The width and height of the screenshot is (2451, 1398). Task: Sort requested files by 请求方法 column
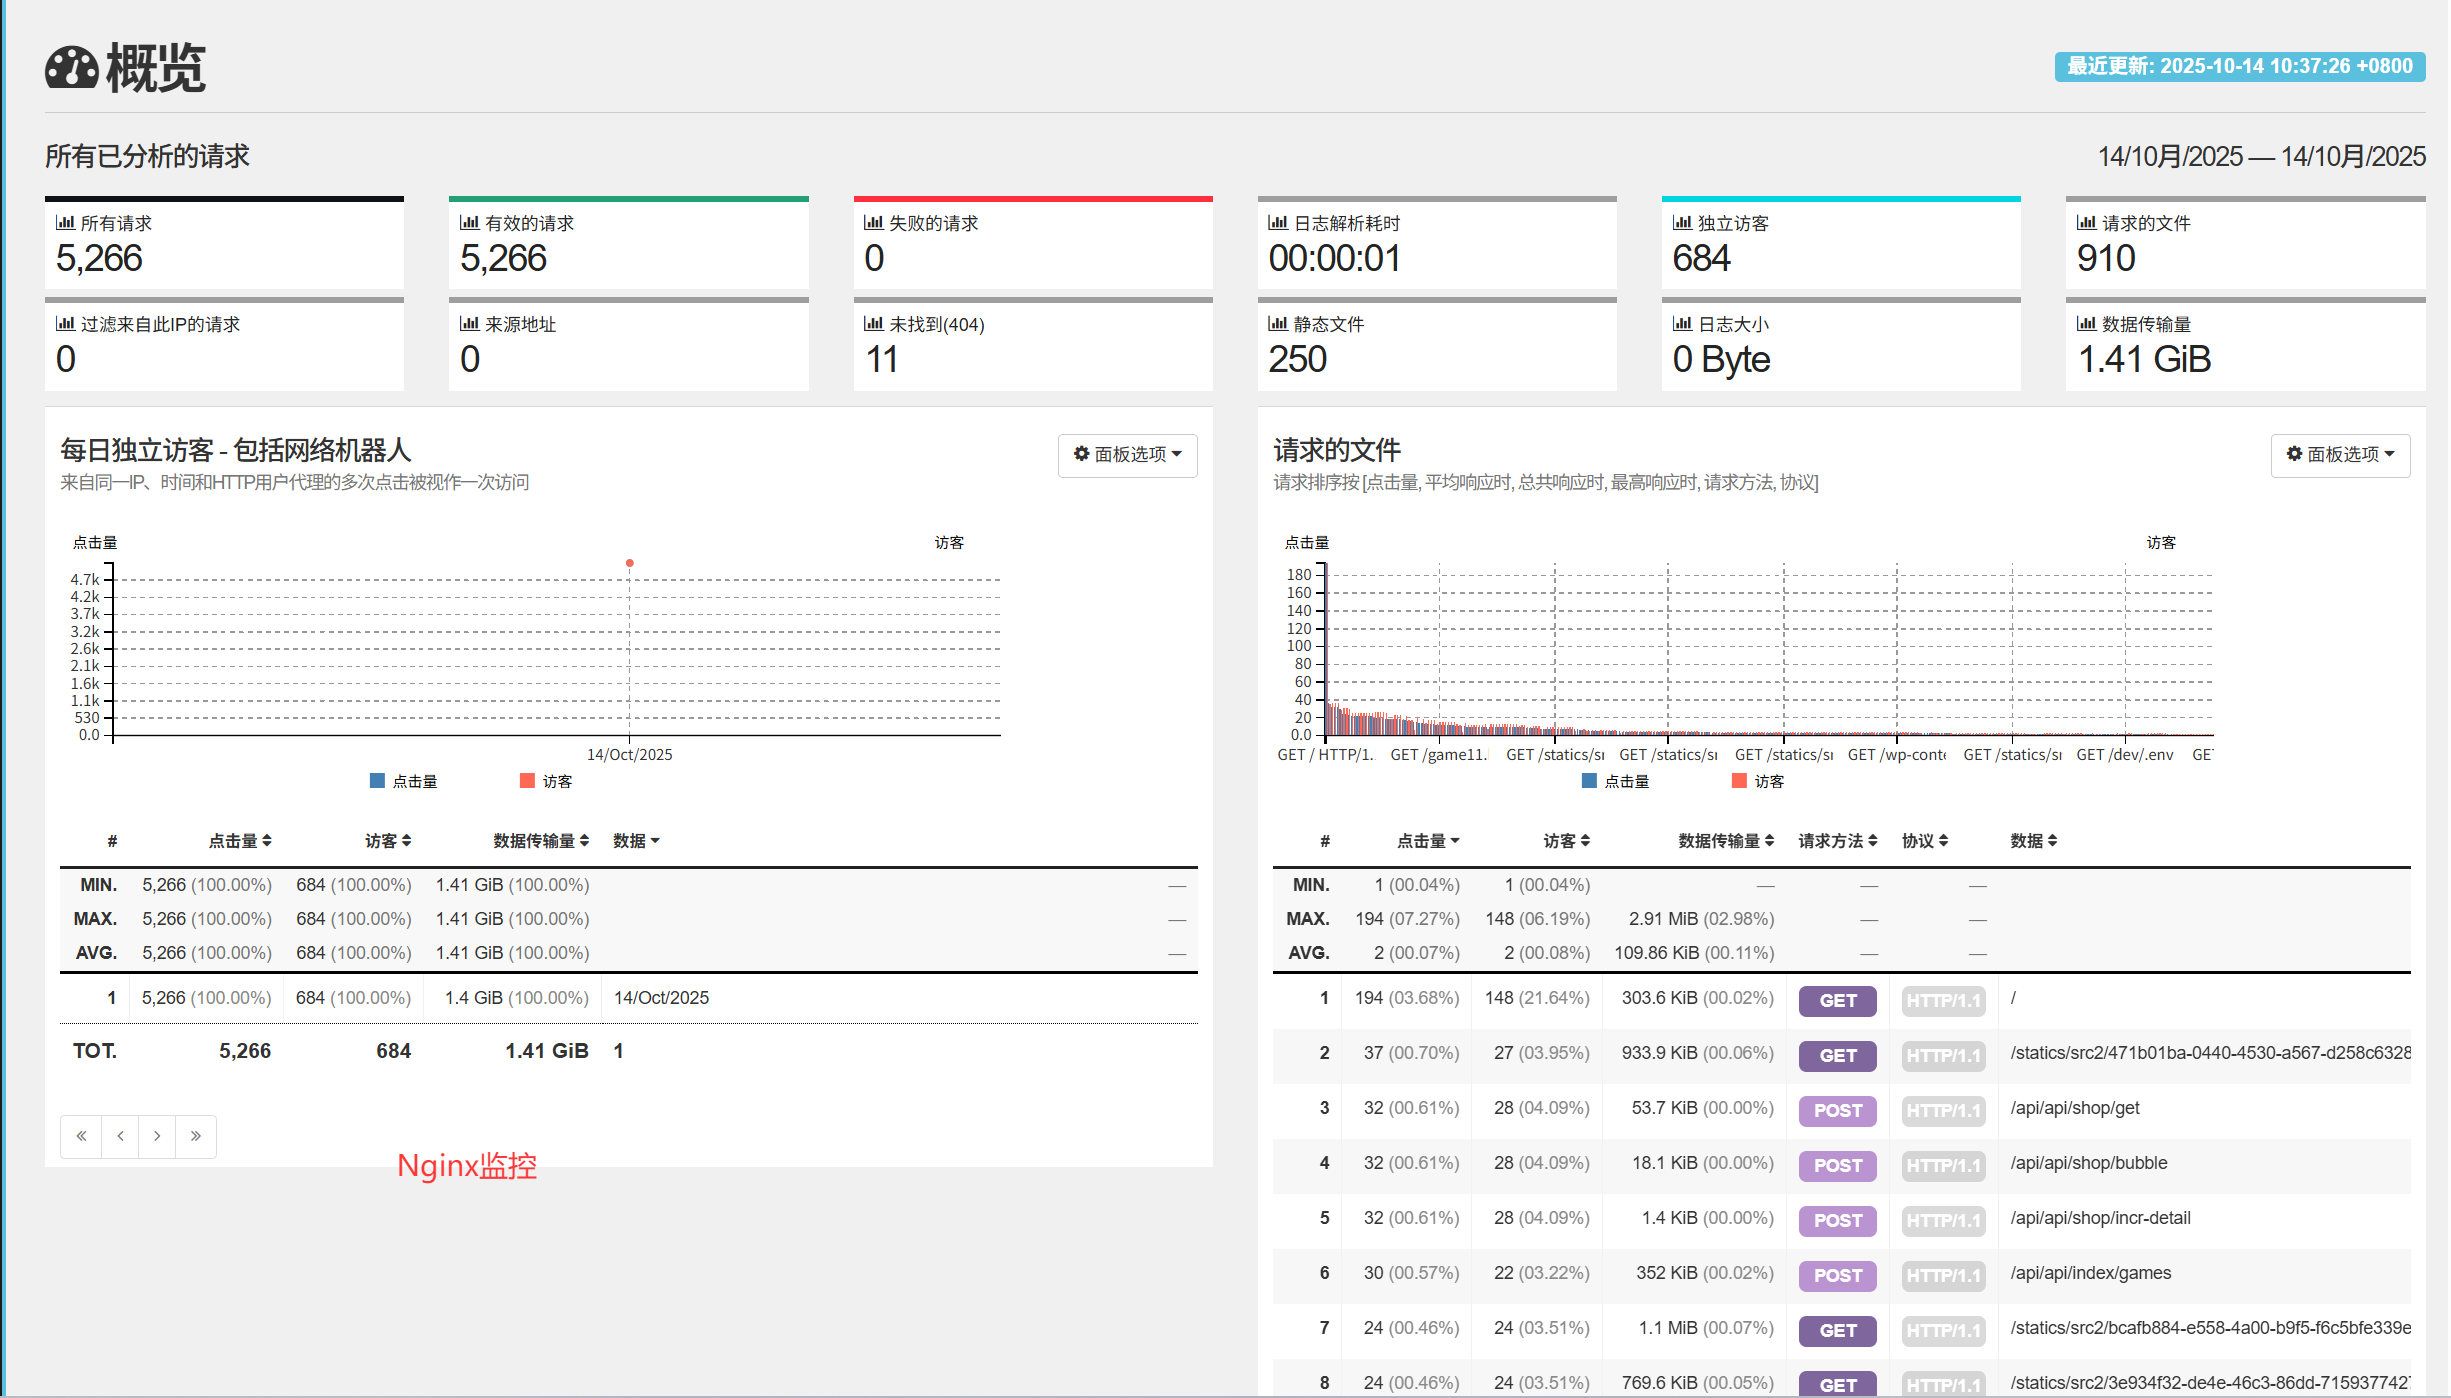(1837, 841)
